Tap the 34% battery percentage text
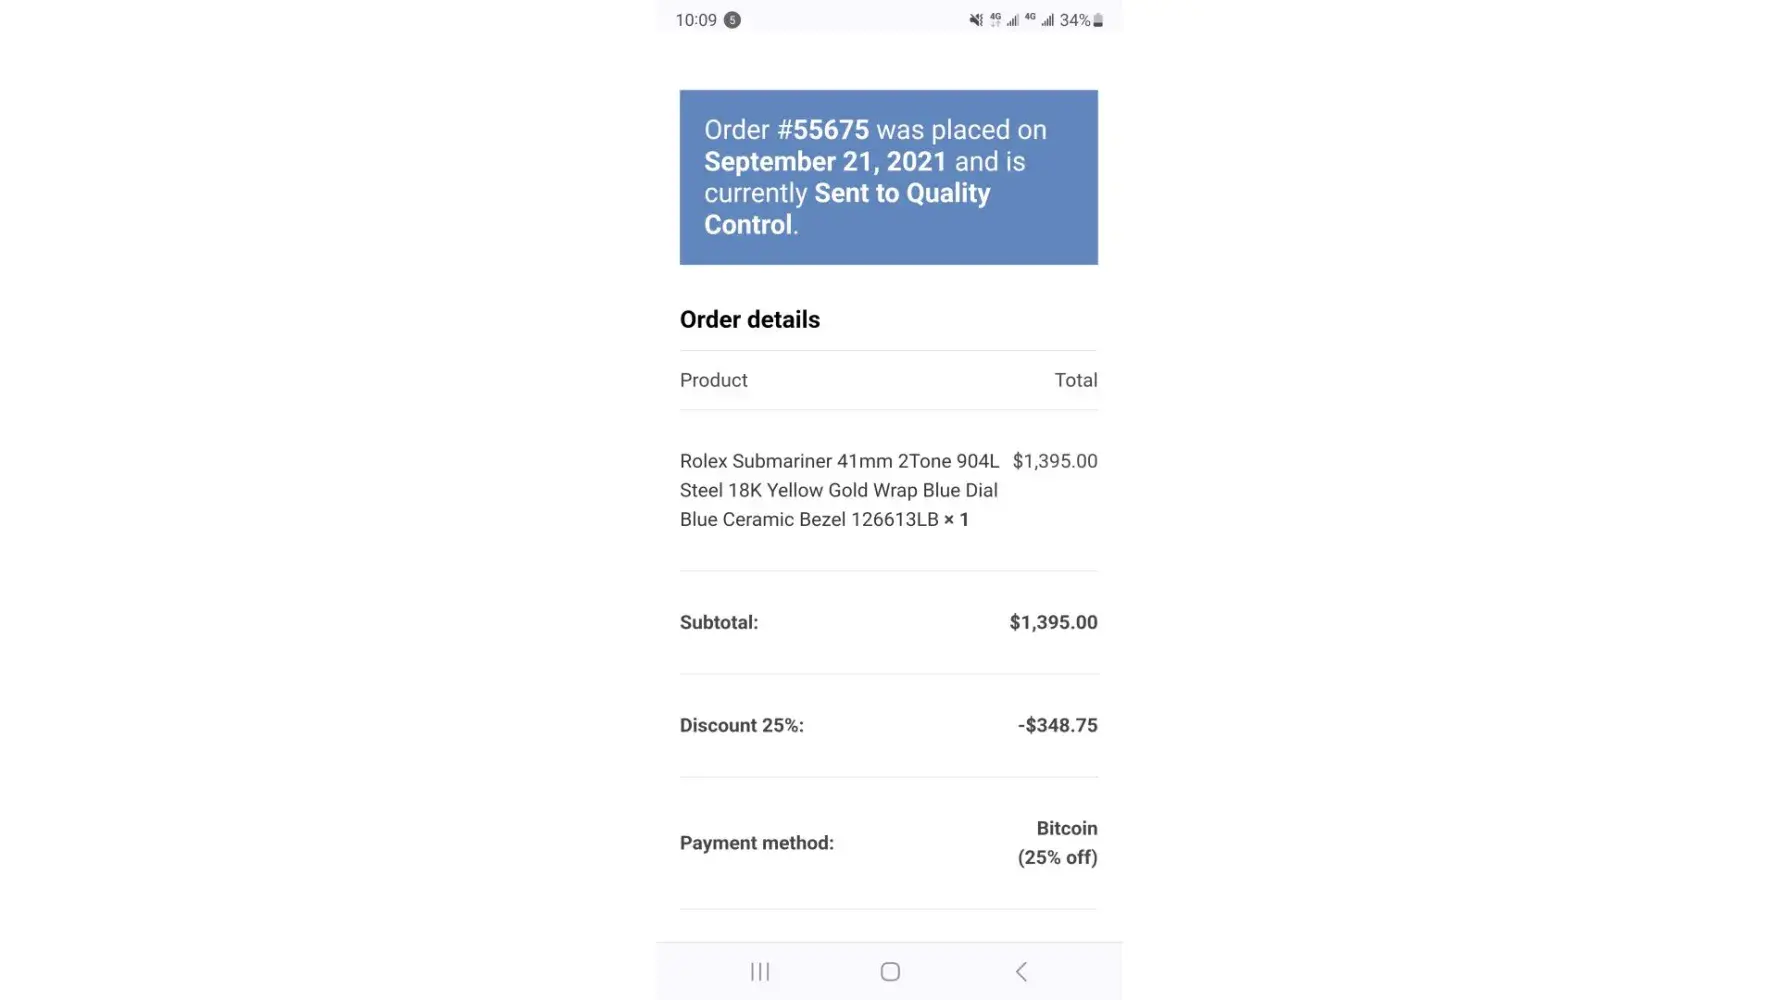Viewport: 1778px width, 1000px height. coord(1074,20)
